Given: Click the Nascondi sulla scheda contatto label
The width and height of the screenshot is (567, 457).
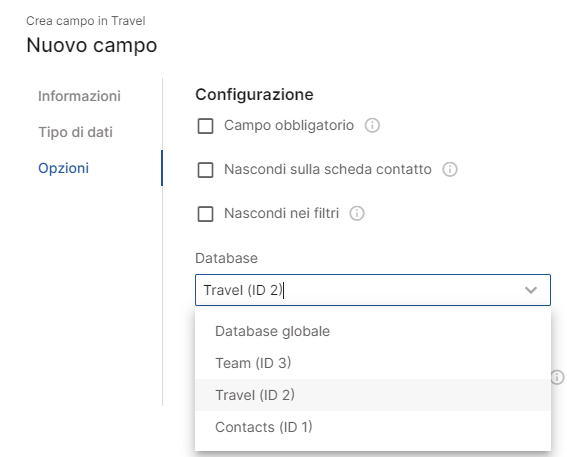Looking at the screenshot, I should (x=328, y=169).
